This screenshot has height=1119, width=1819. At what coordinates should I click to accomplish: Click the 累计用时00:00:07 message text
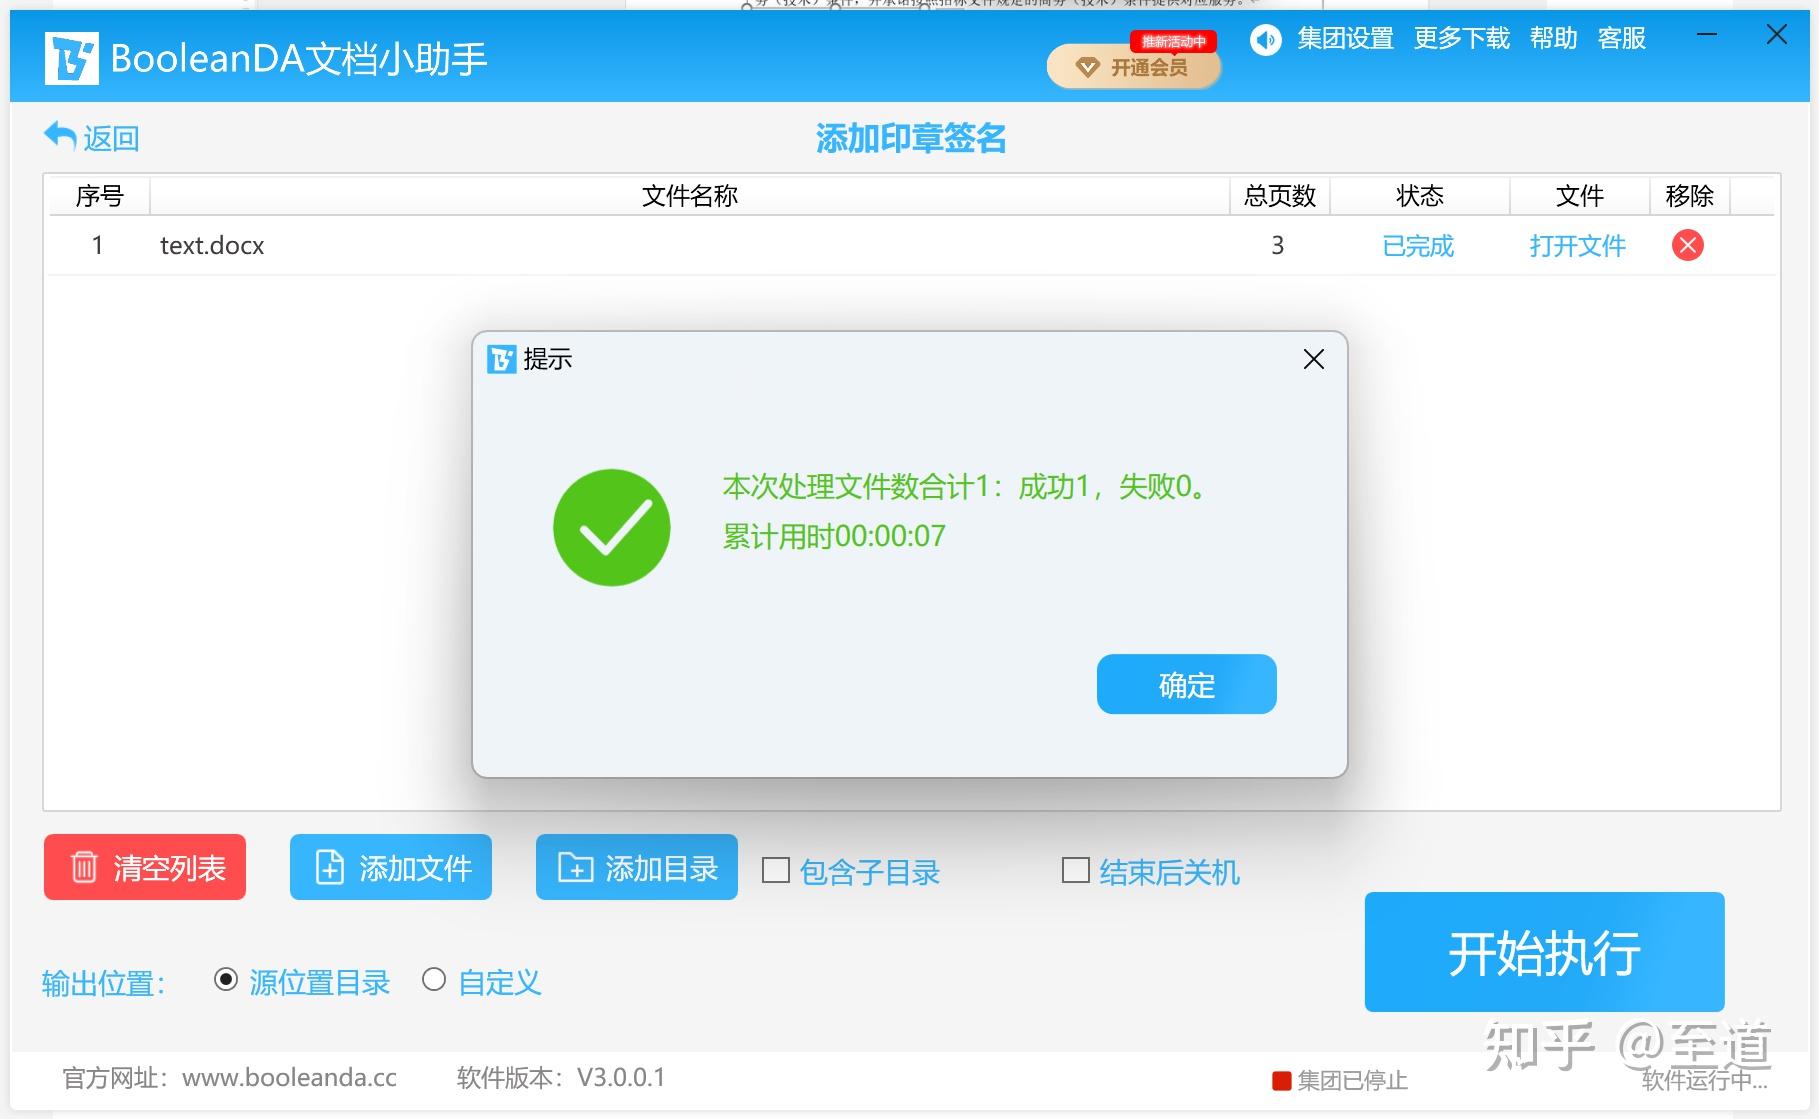click(x=834, y=536)
